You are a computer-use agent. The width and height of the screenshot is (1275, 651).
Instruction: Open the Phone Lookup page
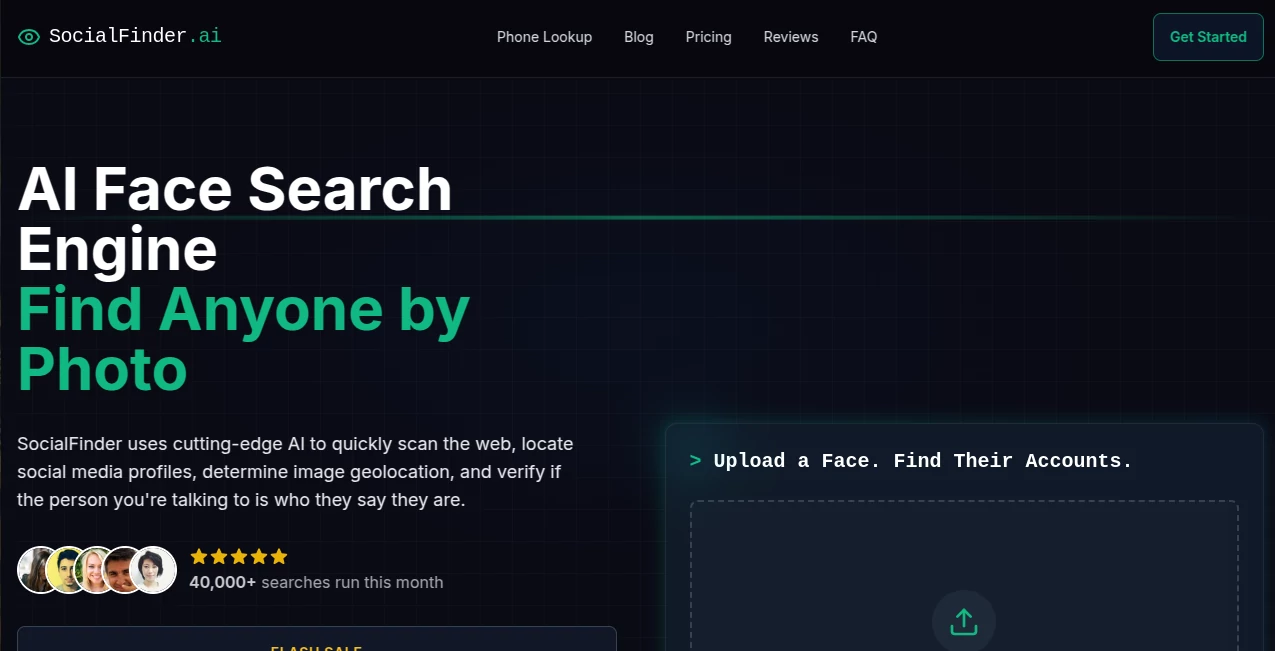tap(544, 37)
